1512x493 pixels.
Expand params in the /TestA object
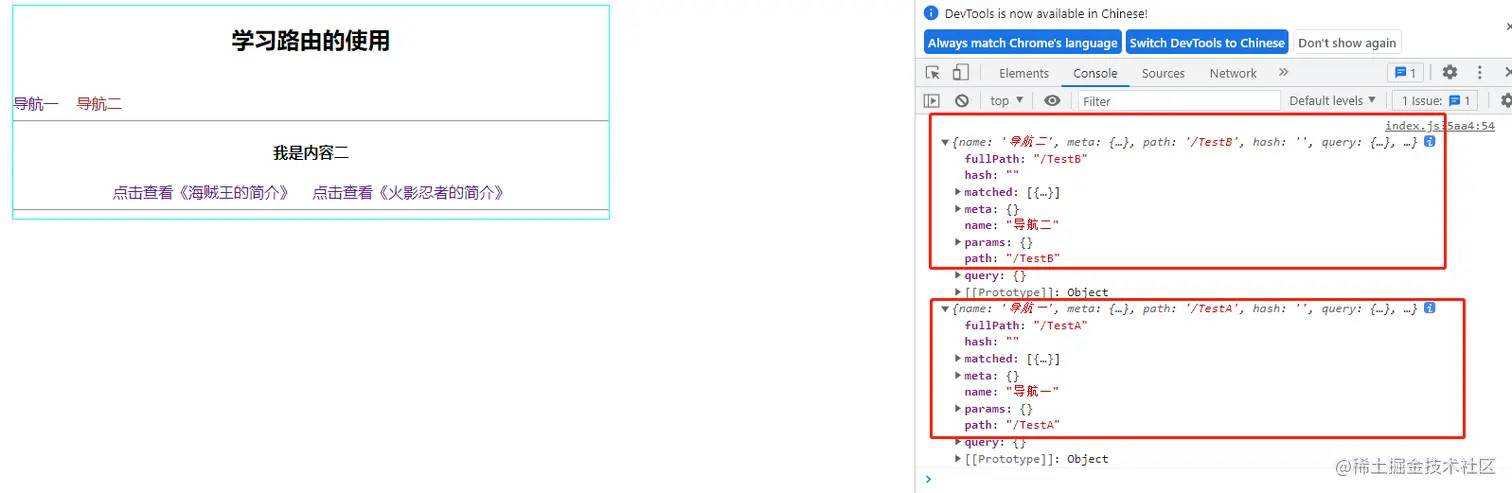(958, 409)
